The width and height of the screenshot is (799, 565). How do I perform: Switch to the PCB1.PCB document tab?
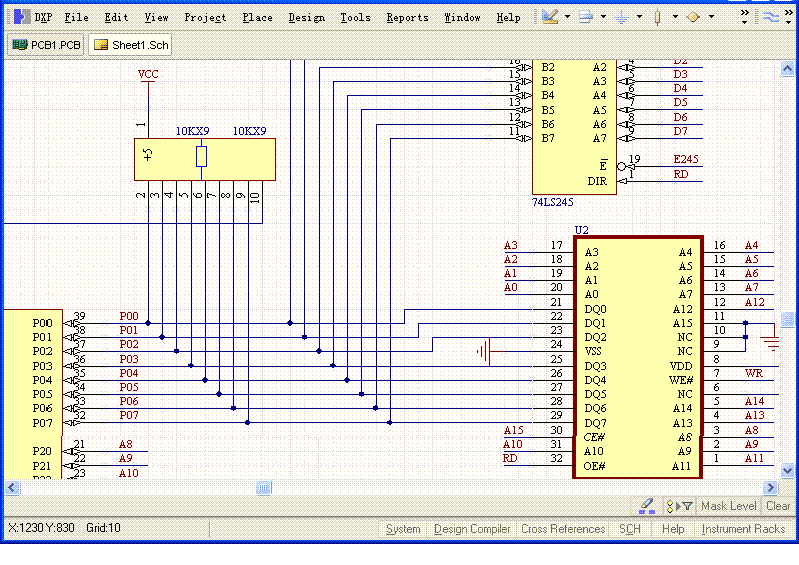coord(46,45)
